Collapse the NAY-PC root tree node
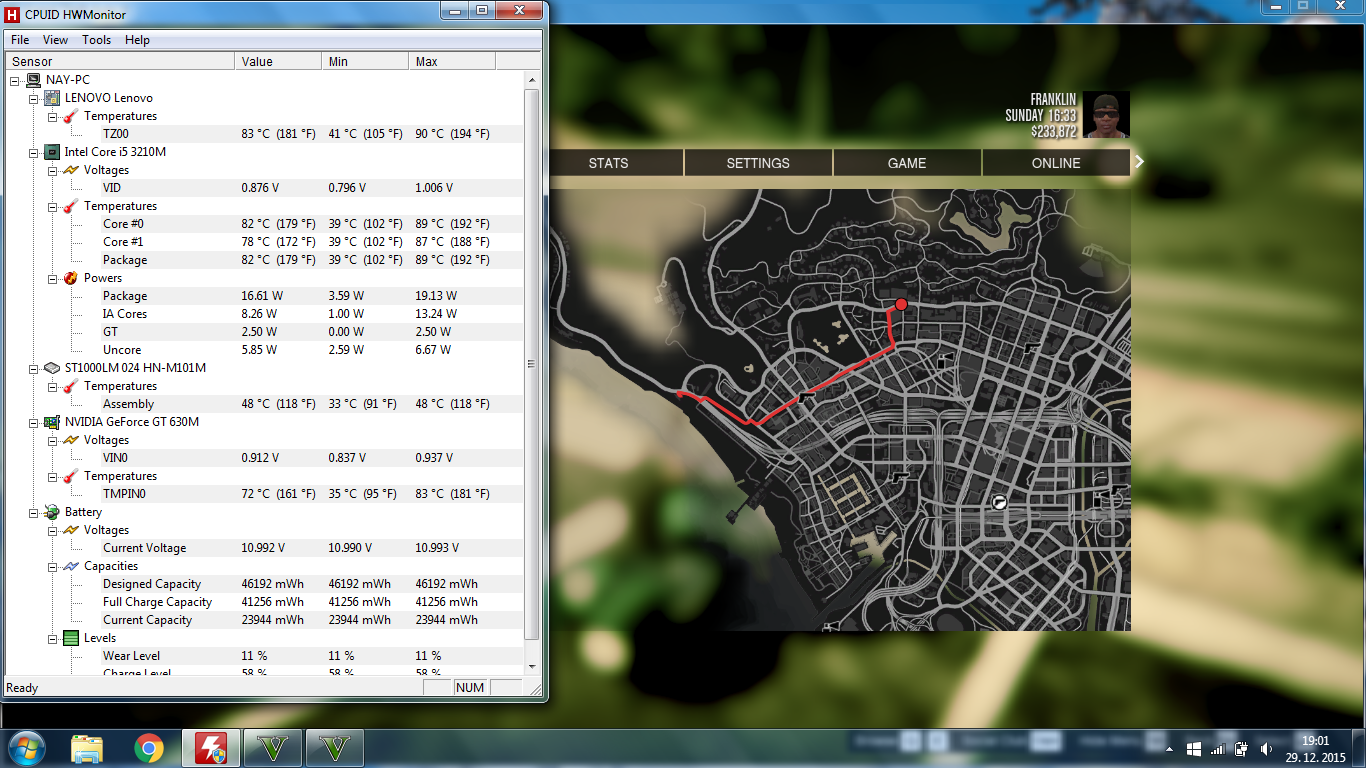The width and height of the screenshot is (1366, 768). tap(15, 80)
